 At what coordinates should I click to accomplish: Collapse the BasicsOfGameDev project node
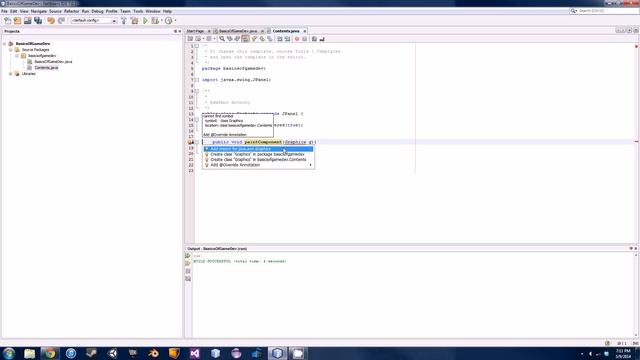(x=4, y=43)
